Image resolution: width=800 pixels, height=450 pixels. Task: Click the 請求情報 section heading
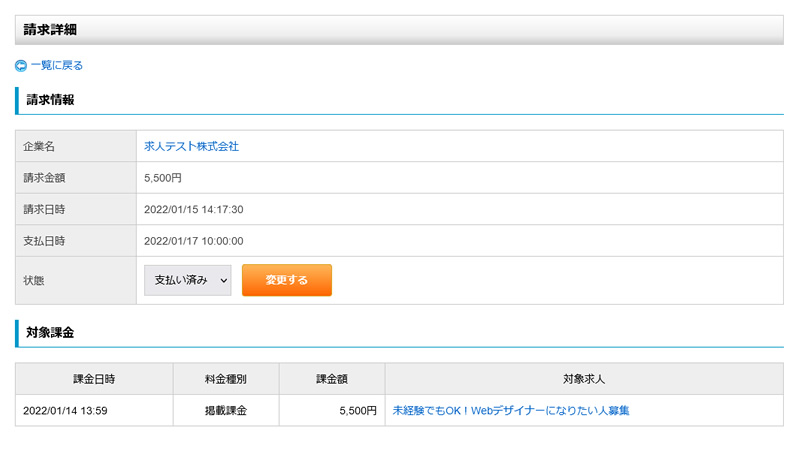[50, 100]
